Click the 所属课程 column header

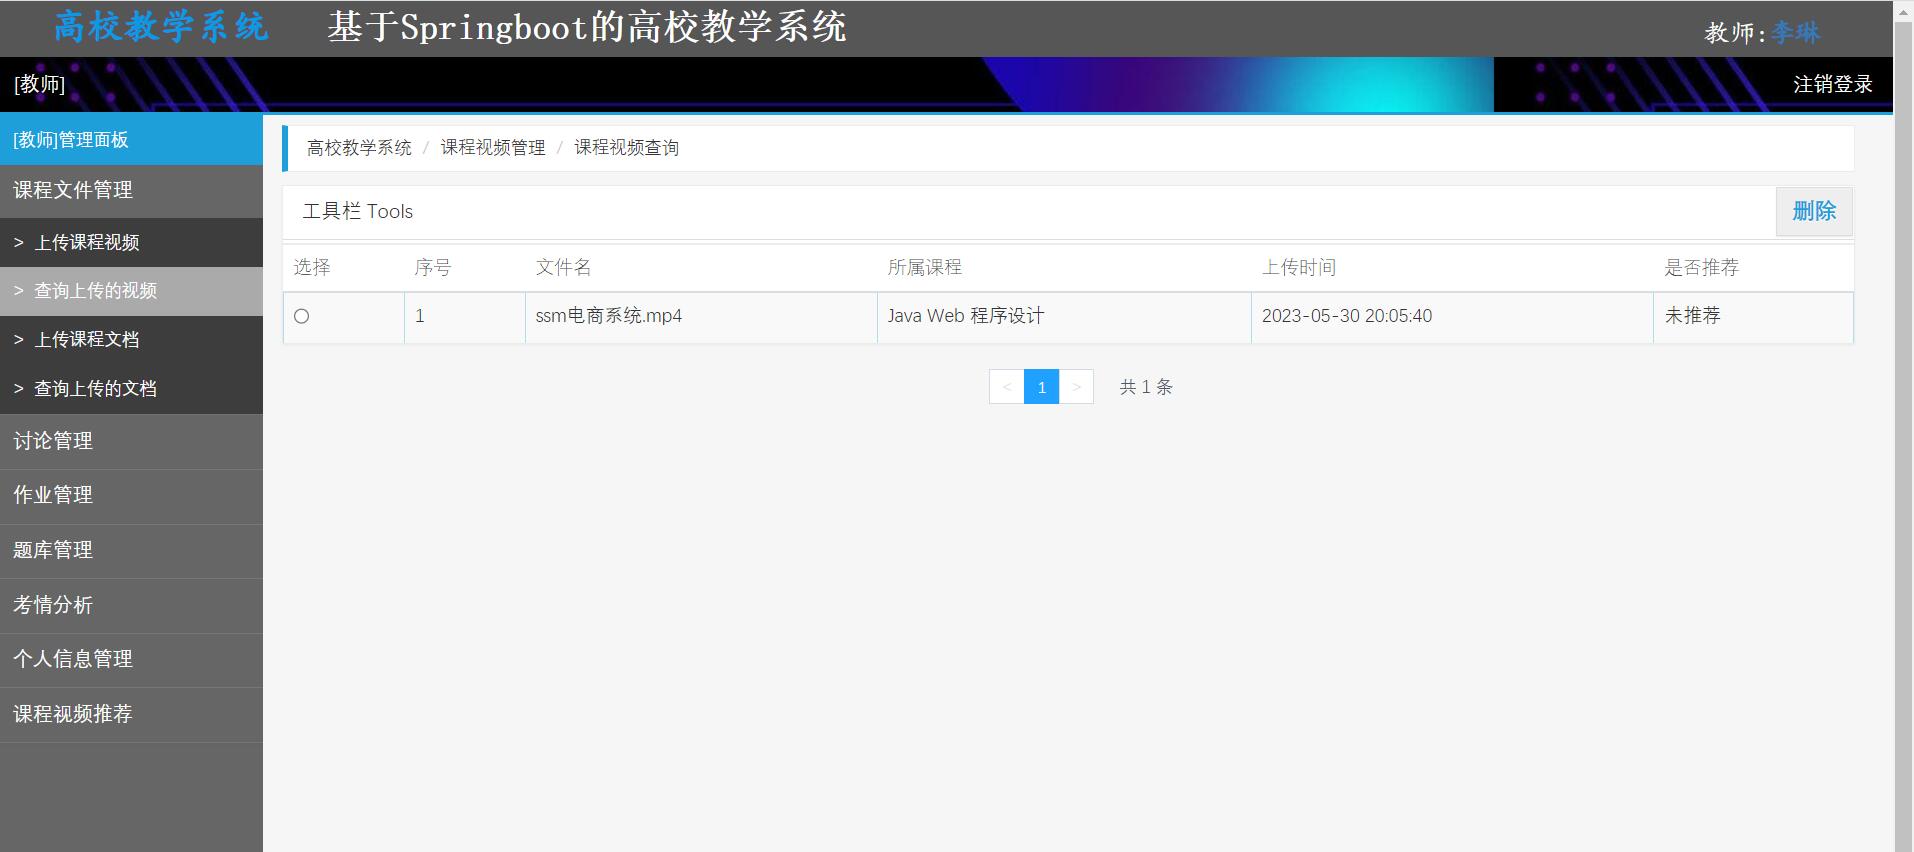point(924,268)
